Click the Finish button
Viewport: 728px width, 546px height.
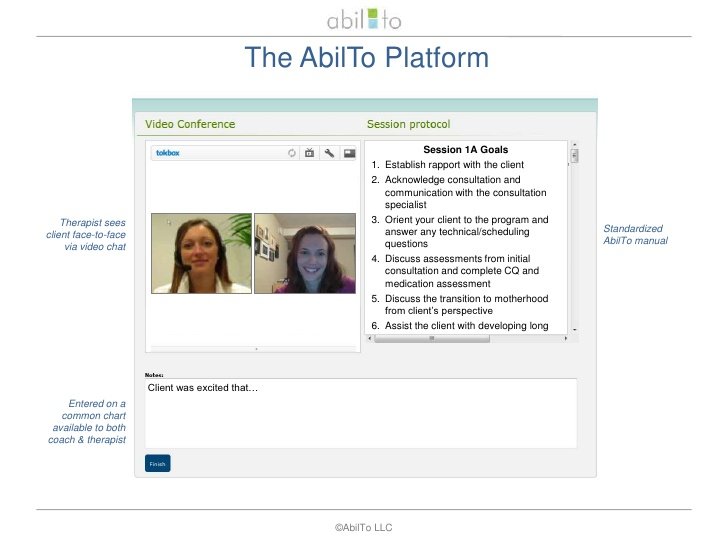[x=157, y=463]
